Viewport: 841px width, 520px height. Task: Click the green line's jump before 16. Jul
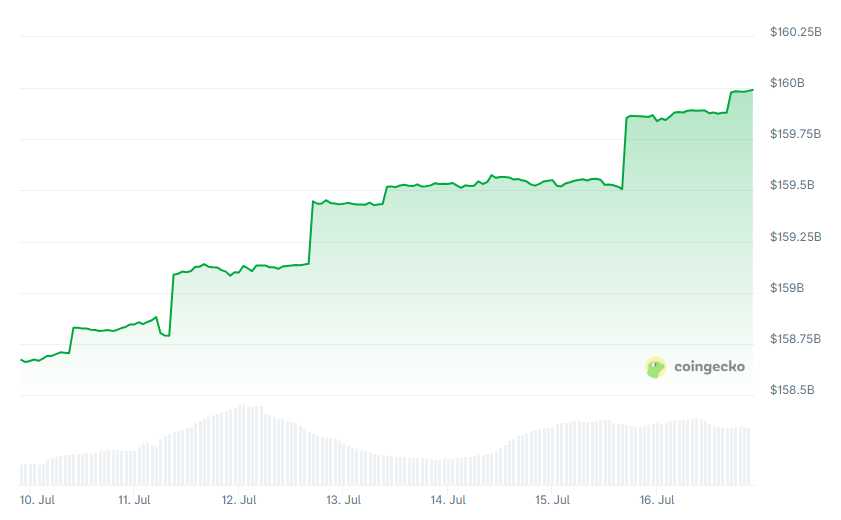click(x=625, y=150)
